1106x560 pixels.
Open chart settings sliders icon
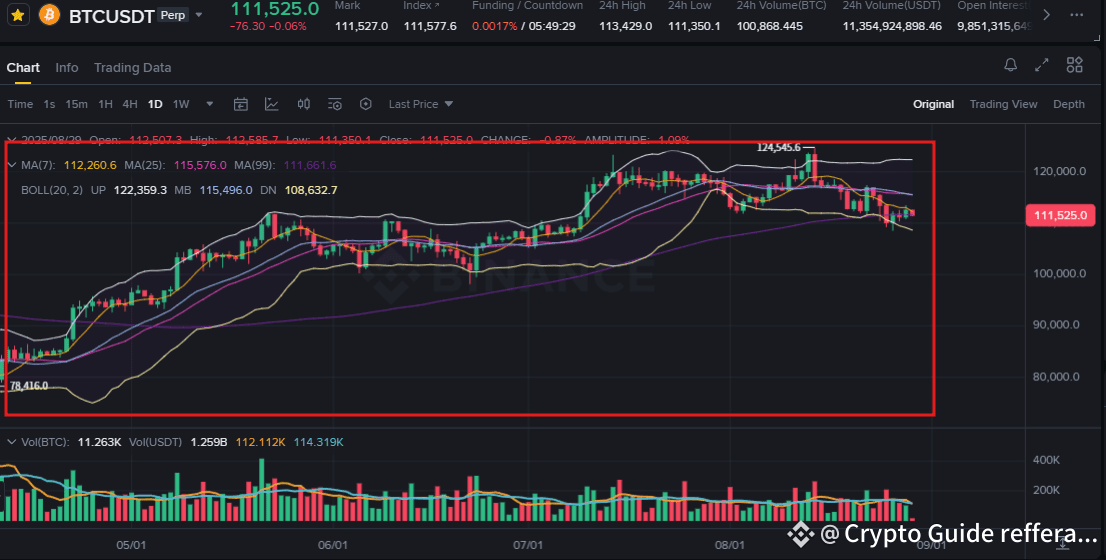coord(335,104)
